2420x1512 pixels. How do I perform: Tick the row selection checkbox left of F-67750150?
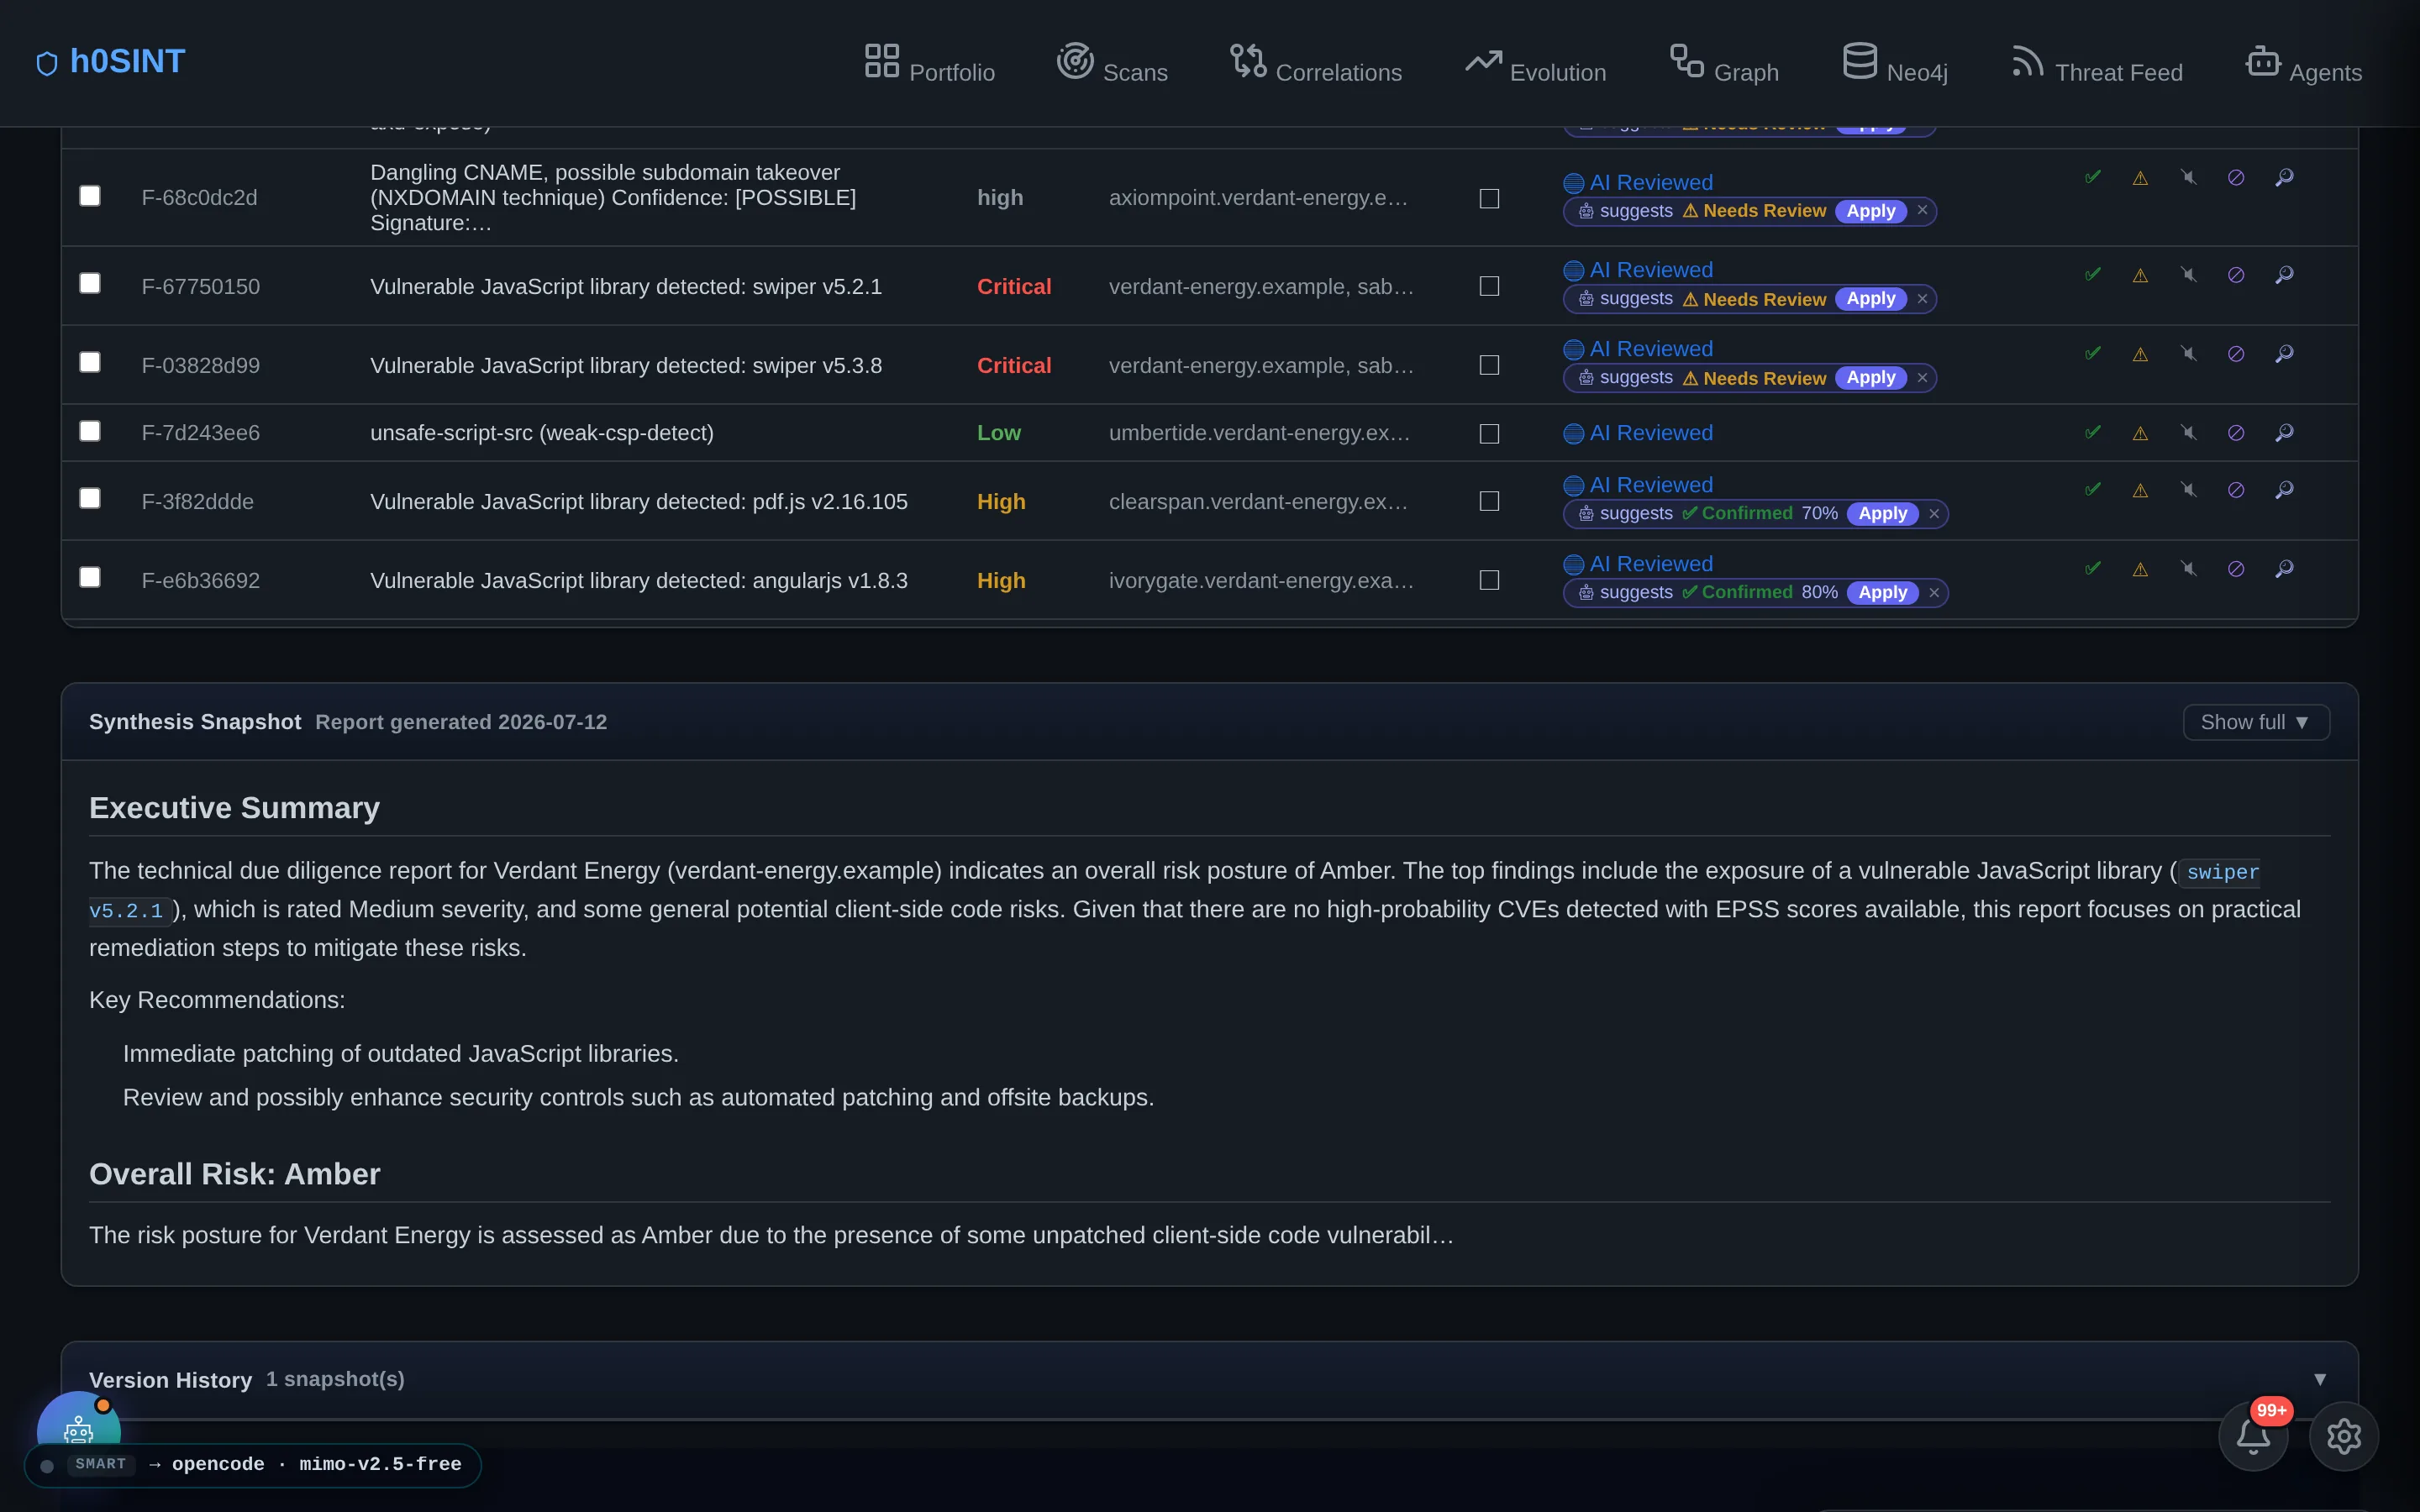coord(90,284)
